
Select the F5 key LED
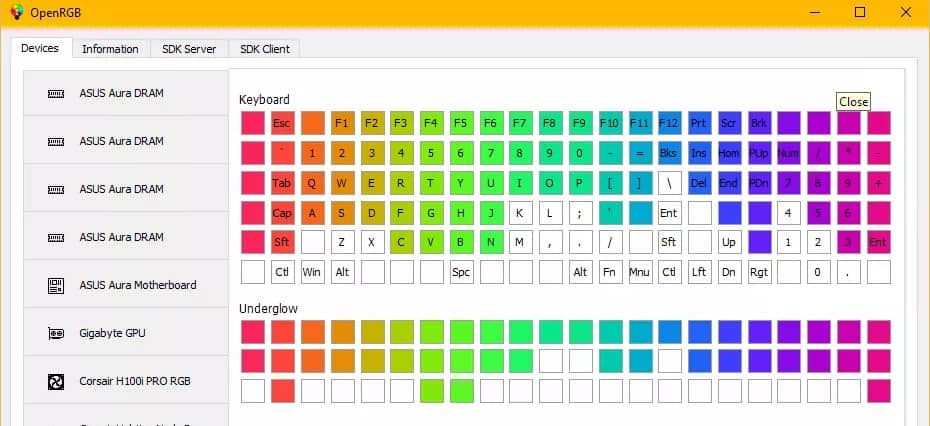coord(461,123)
